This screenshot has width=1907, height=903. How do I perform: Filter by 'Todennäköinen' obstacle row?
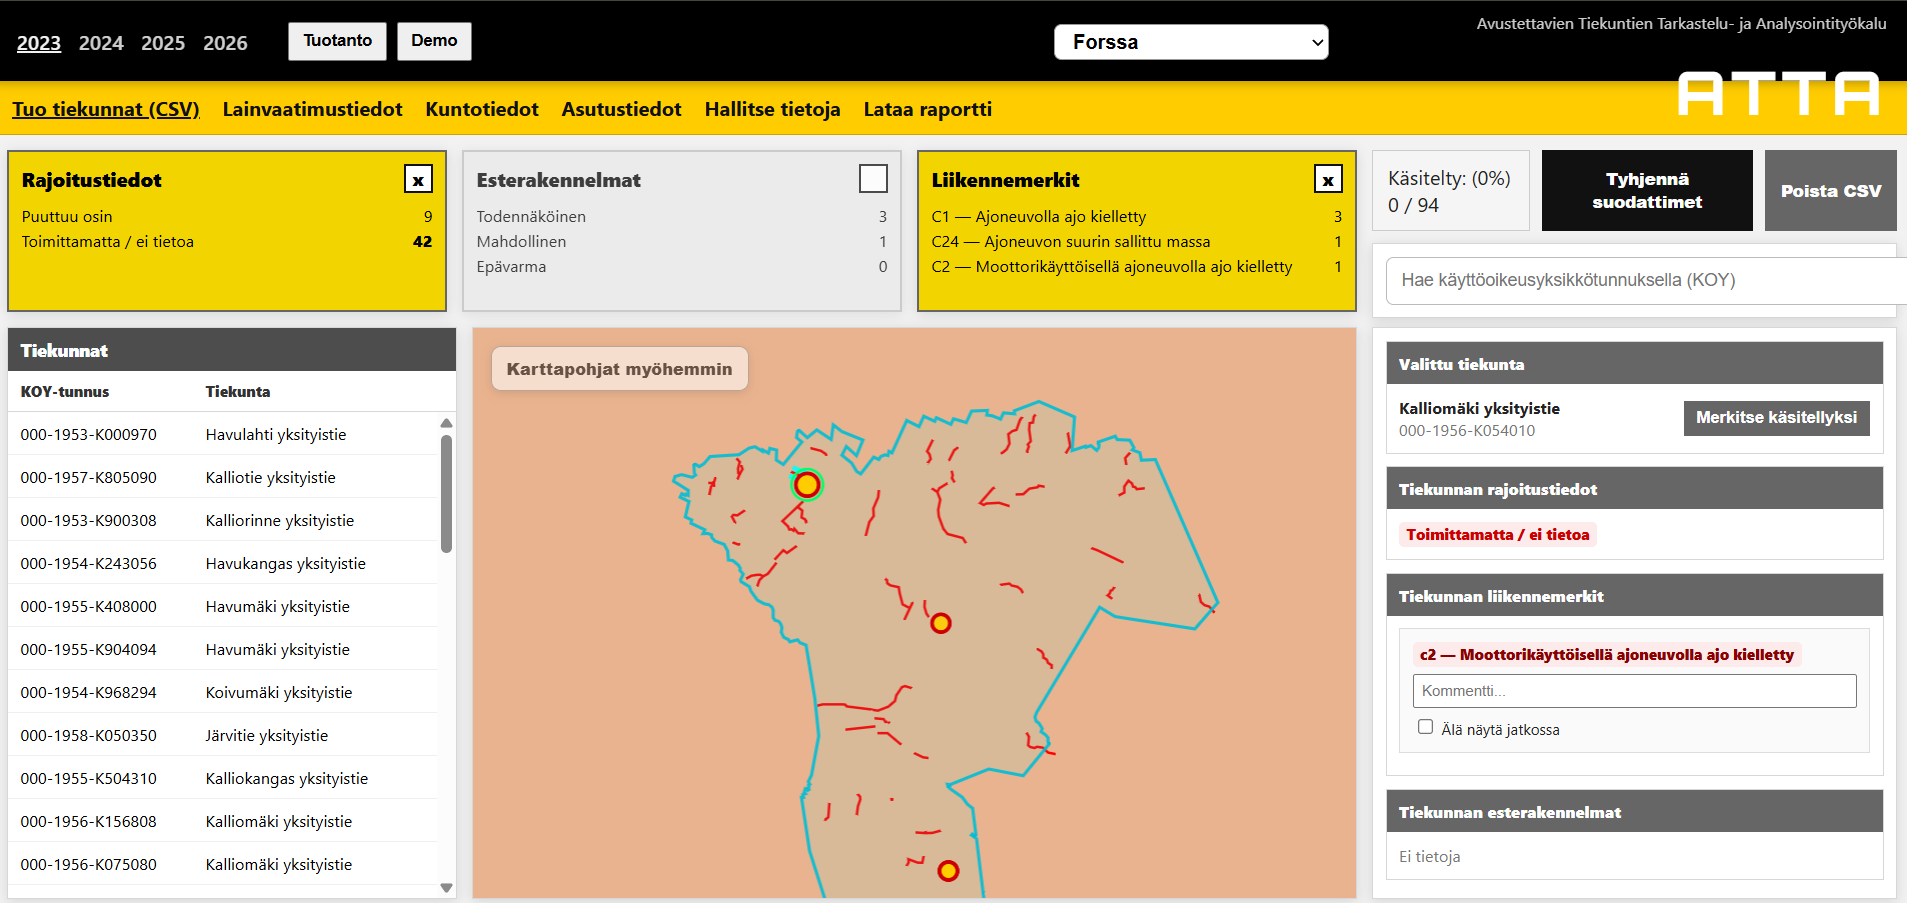[x=682, y=216]
